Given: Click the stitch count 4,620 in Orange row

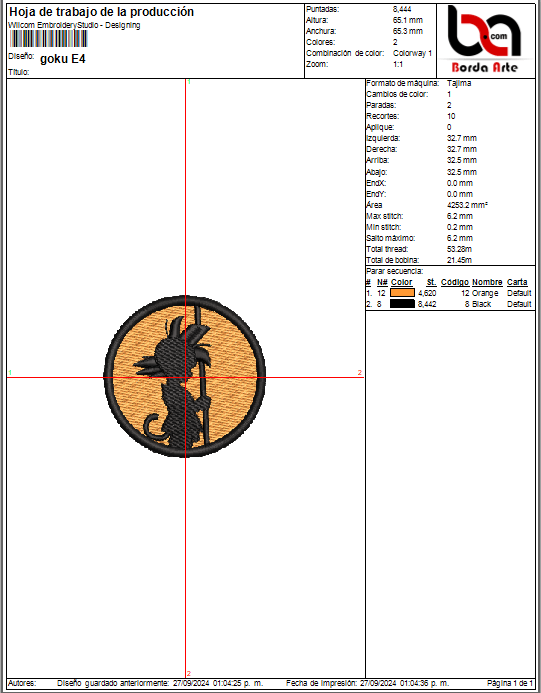Looking at the screenshot, I should click(427, 293).
